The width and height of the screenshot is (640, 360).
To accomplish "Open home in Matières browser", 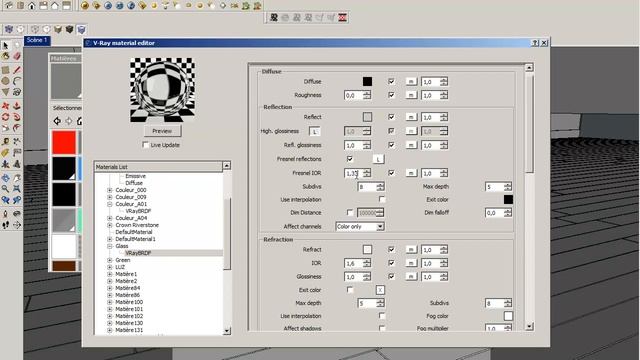I will pyautogui.click(x=80, y=121).
